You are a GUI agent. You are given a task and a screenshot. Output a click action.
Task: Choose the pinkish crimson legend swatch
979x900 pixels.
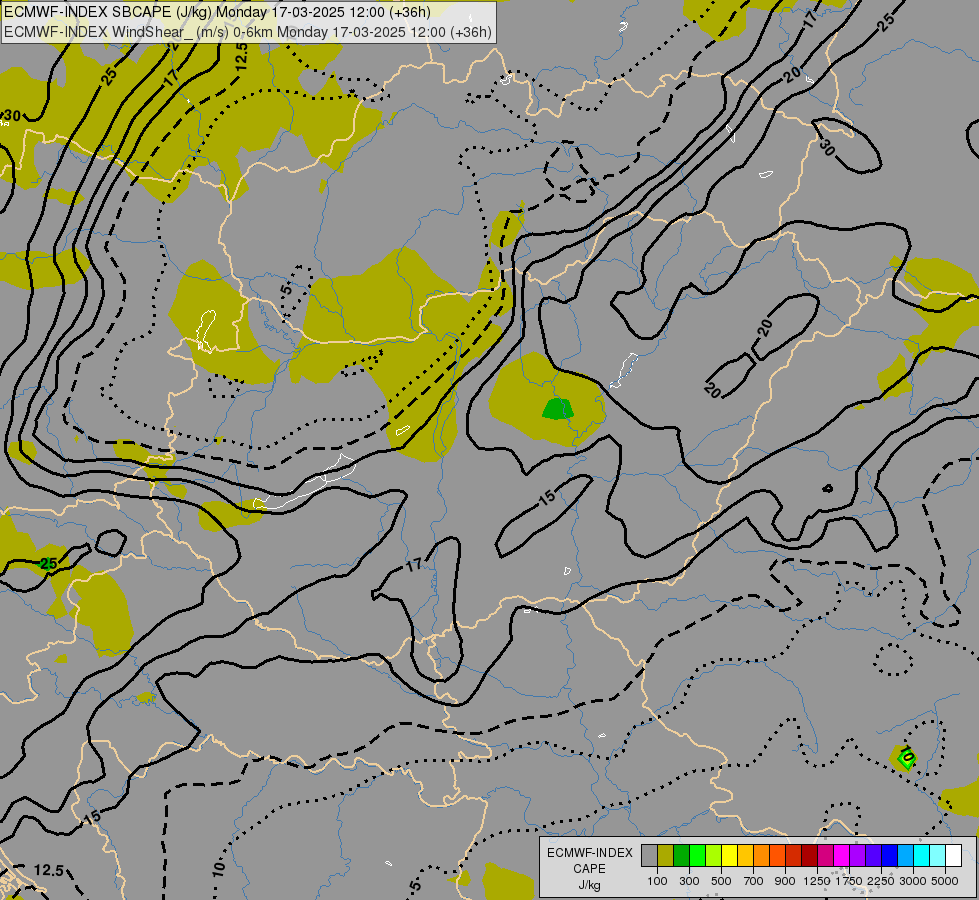coord(826,855)
